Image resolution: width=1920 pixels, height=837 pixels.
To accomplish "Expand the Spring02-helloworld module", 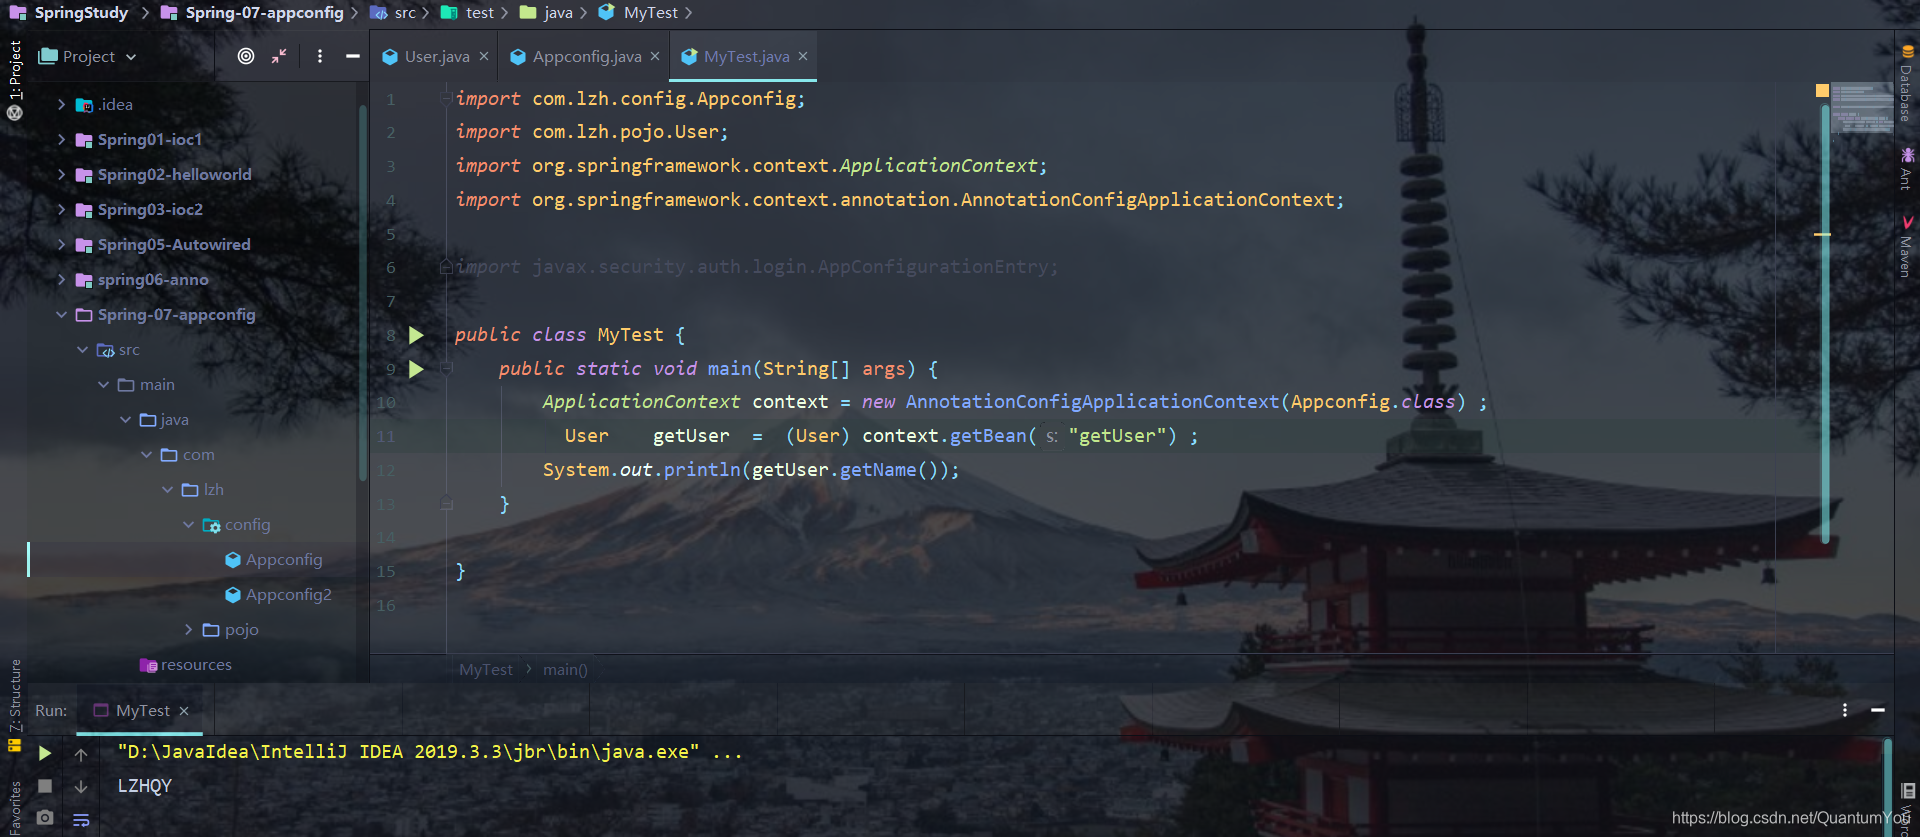I will [61, 174].
